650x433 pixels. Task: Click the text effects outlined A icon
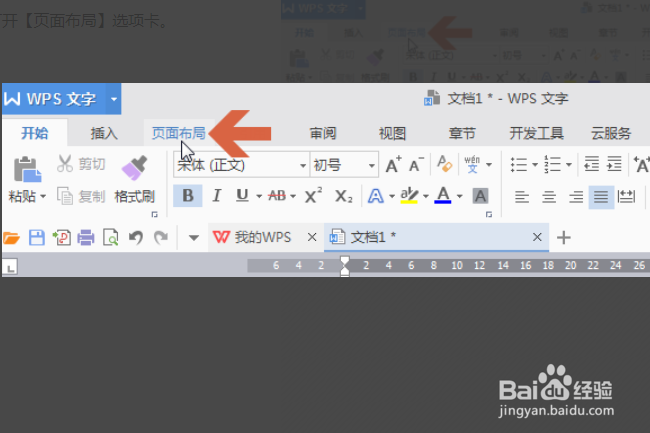tap(376, 196)
